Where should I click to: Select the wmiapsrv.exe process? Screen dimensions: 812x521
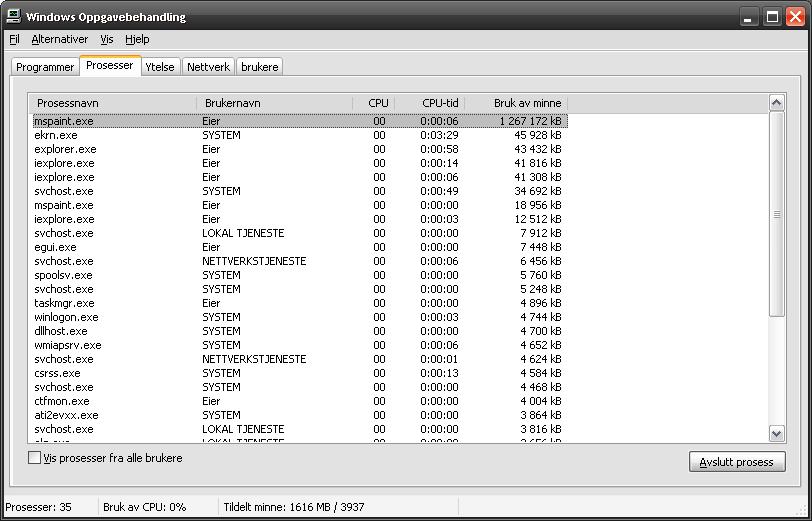(300, 345)
